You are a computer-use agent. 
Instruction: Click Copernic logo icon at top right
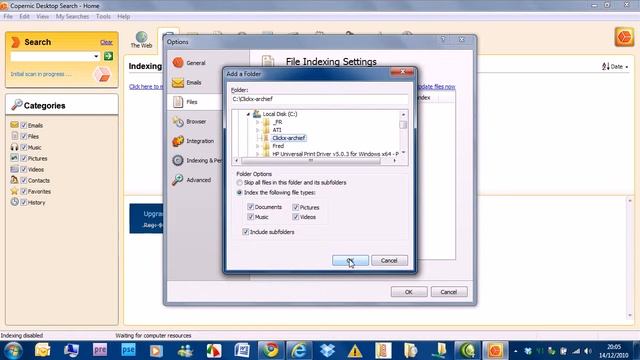(x=624, y=37)
